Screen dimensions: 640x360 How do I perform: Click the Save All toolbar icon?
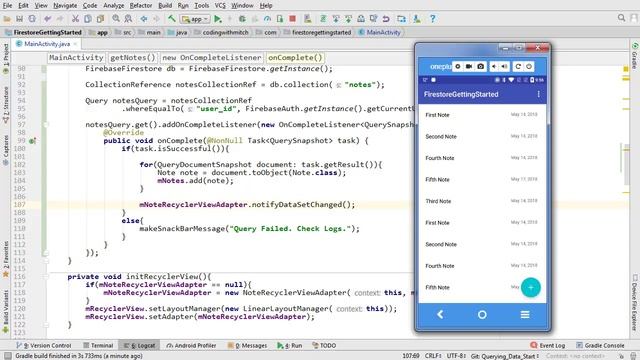tap(19, 19)
